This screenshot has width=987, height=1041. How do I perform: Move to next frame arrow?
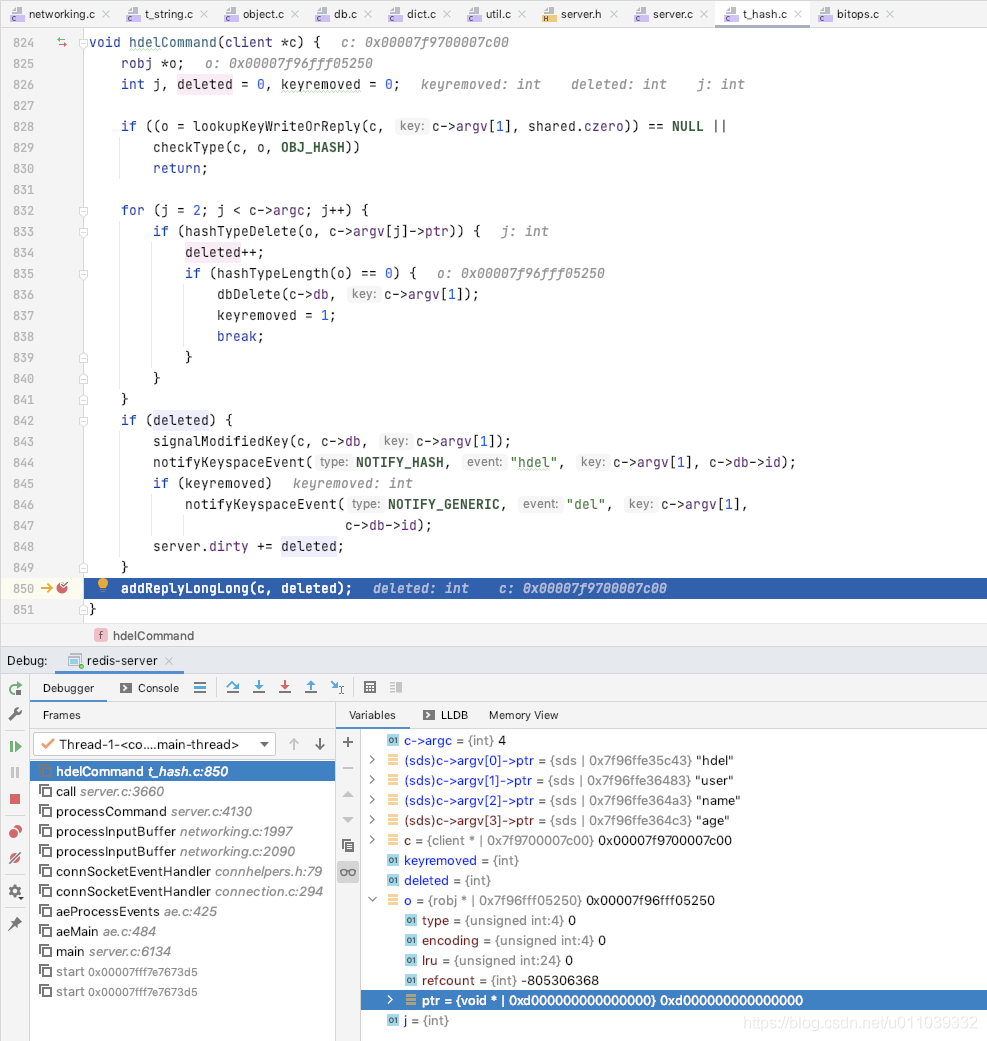point(320,744)
